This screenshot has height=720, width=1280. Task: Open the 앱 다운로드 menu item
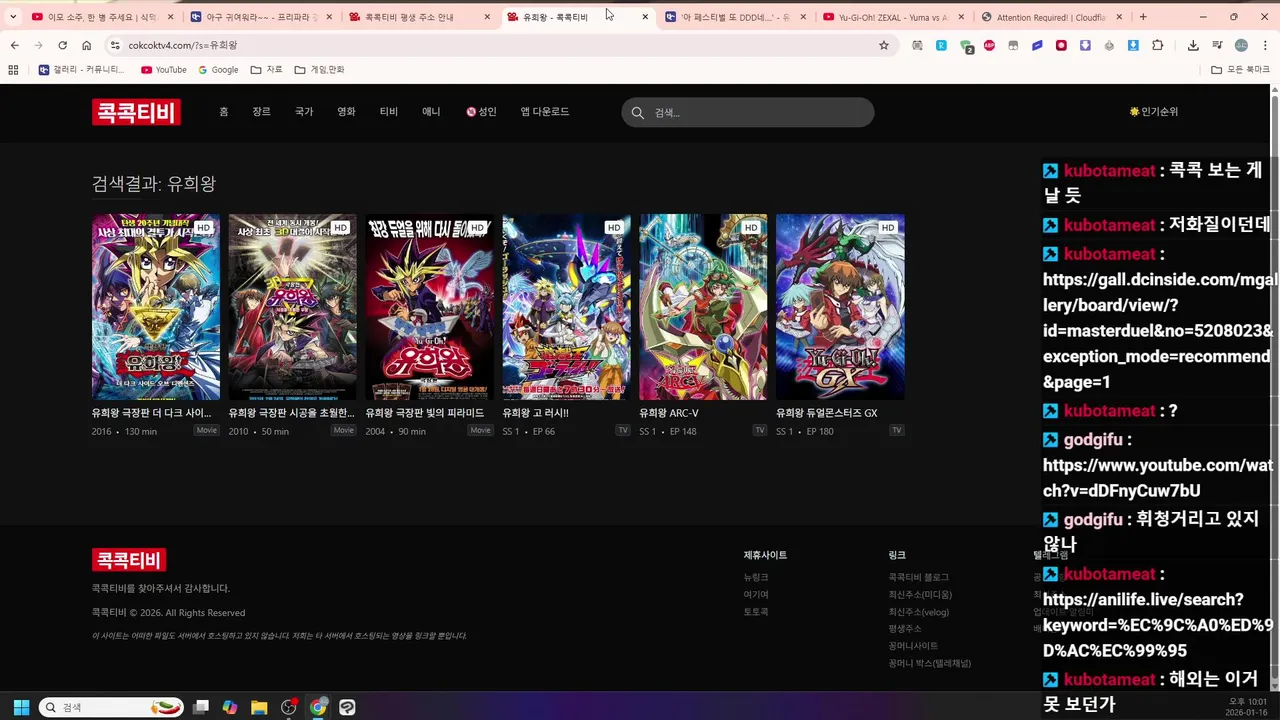coord(544,112)
